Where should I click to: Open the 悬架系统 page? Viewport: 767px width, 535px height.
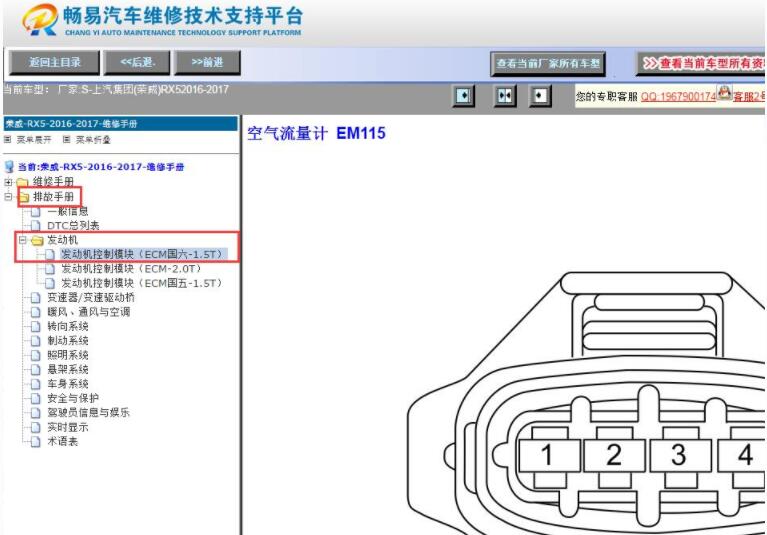[68, 369]
